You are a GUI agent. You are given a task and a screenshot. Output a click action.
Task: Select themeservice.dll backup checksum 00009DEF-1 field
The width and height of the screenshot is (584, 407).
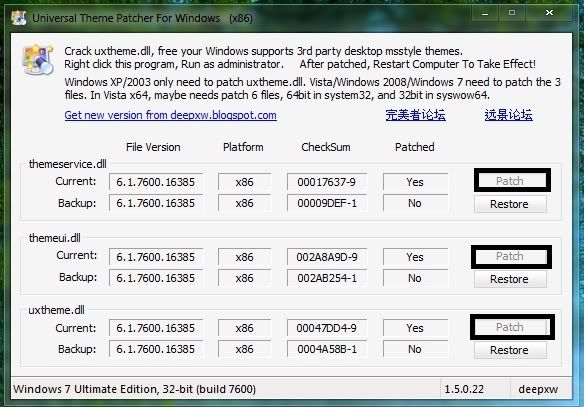pyautogui.click(x=327, y=203)
